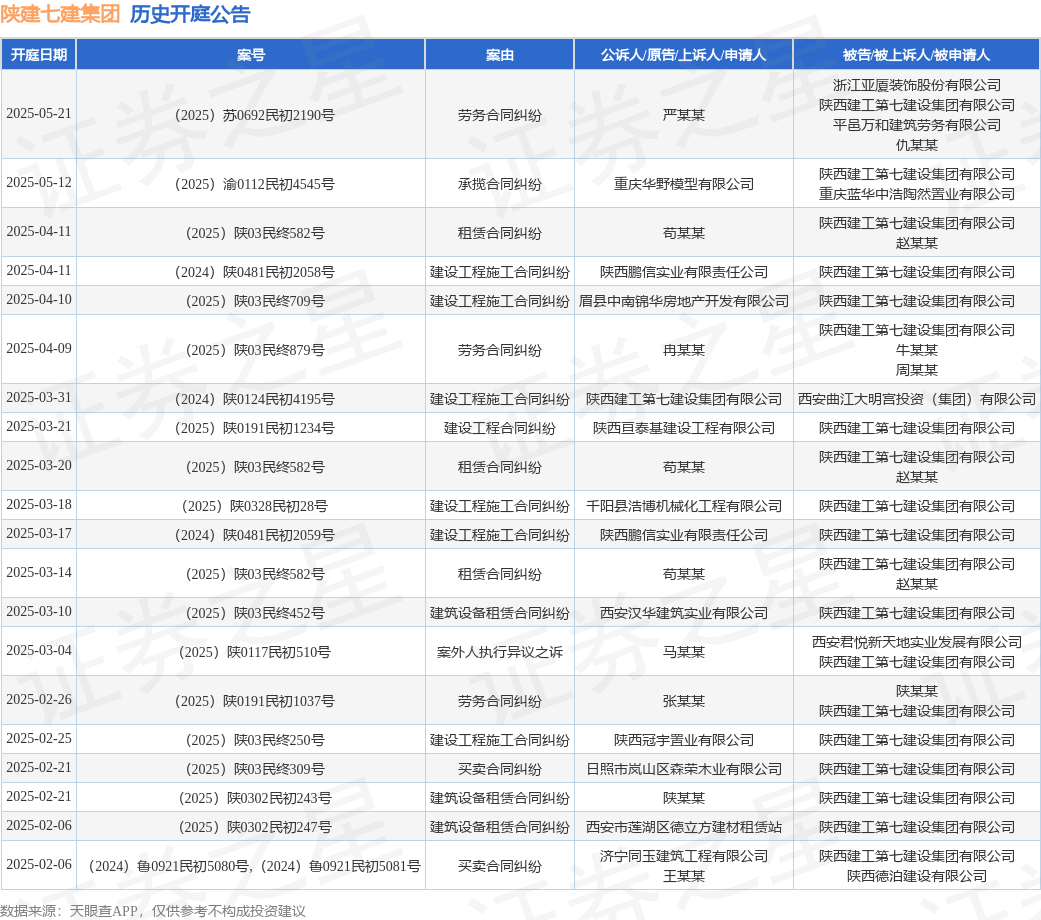
Task: Click plaintiff cell 冉某某
Action: (683, 350)
